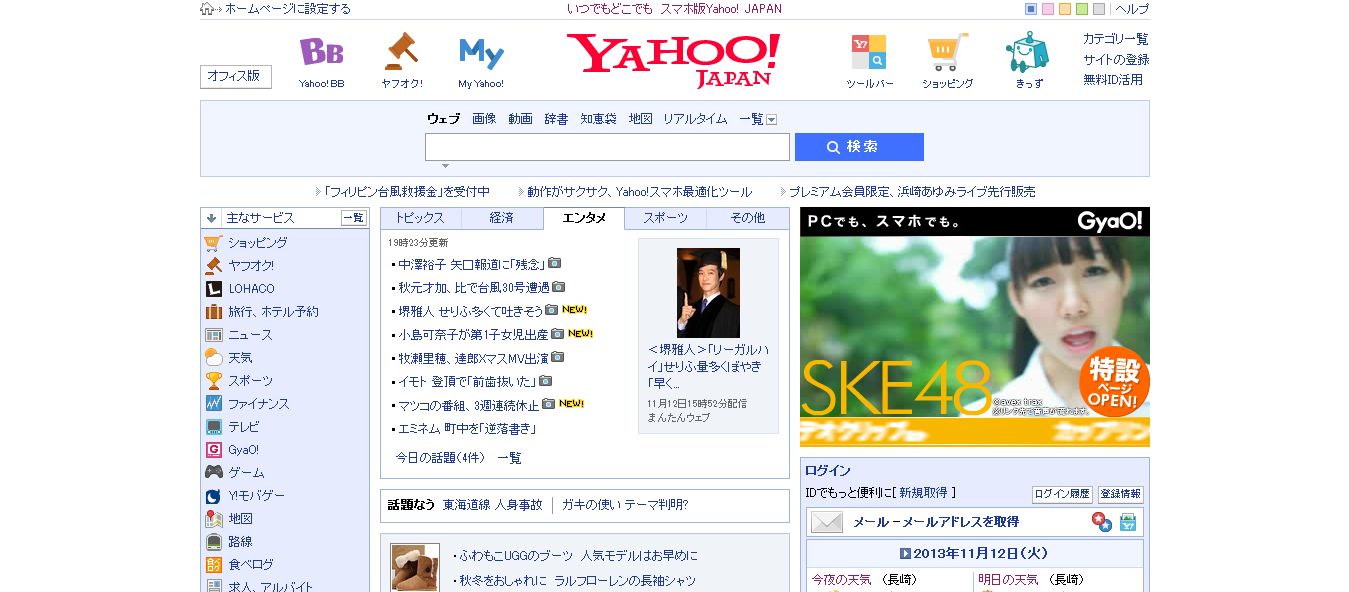1349x592 pixels.
Task: Click the web search input field
Action: click(607, 147)
